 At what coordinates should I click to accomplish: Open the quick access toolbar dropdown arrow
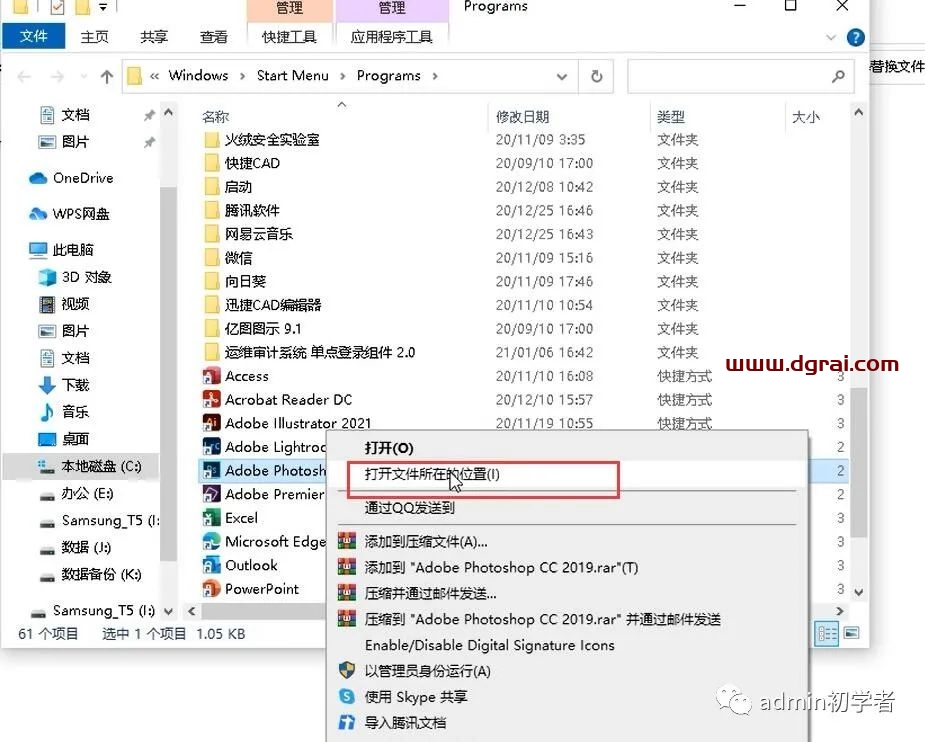(x=103, y=7)
